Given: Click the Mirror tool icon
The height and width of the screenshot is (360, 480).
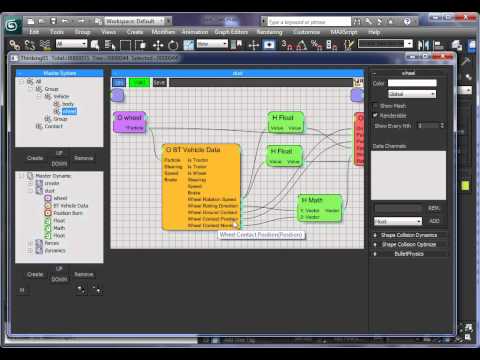Looking at the screenshot, I should 424,44.
